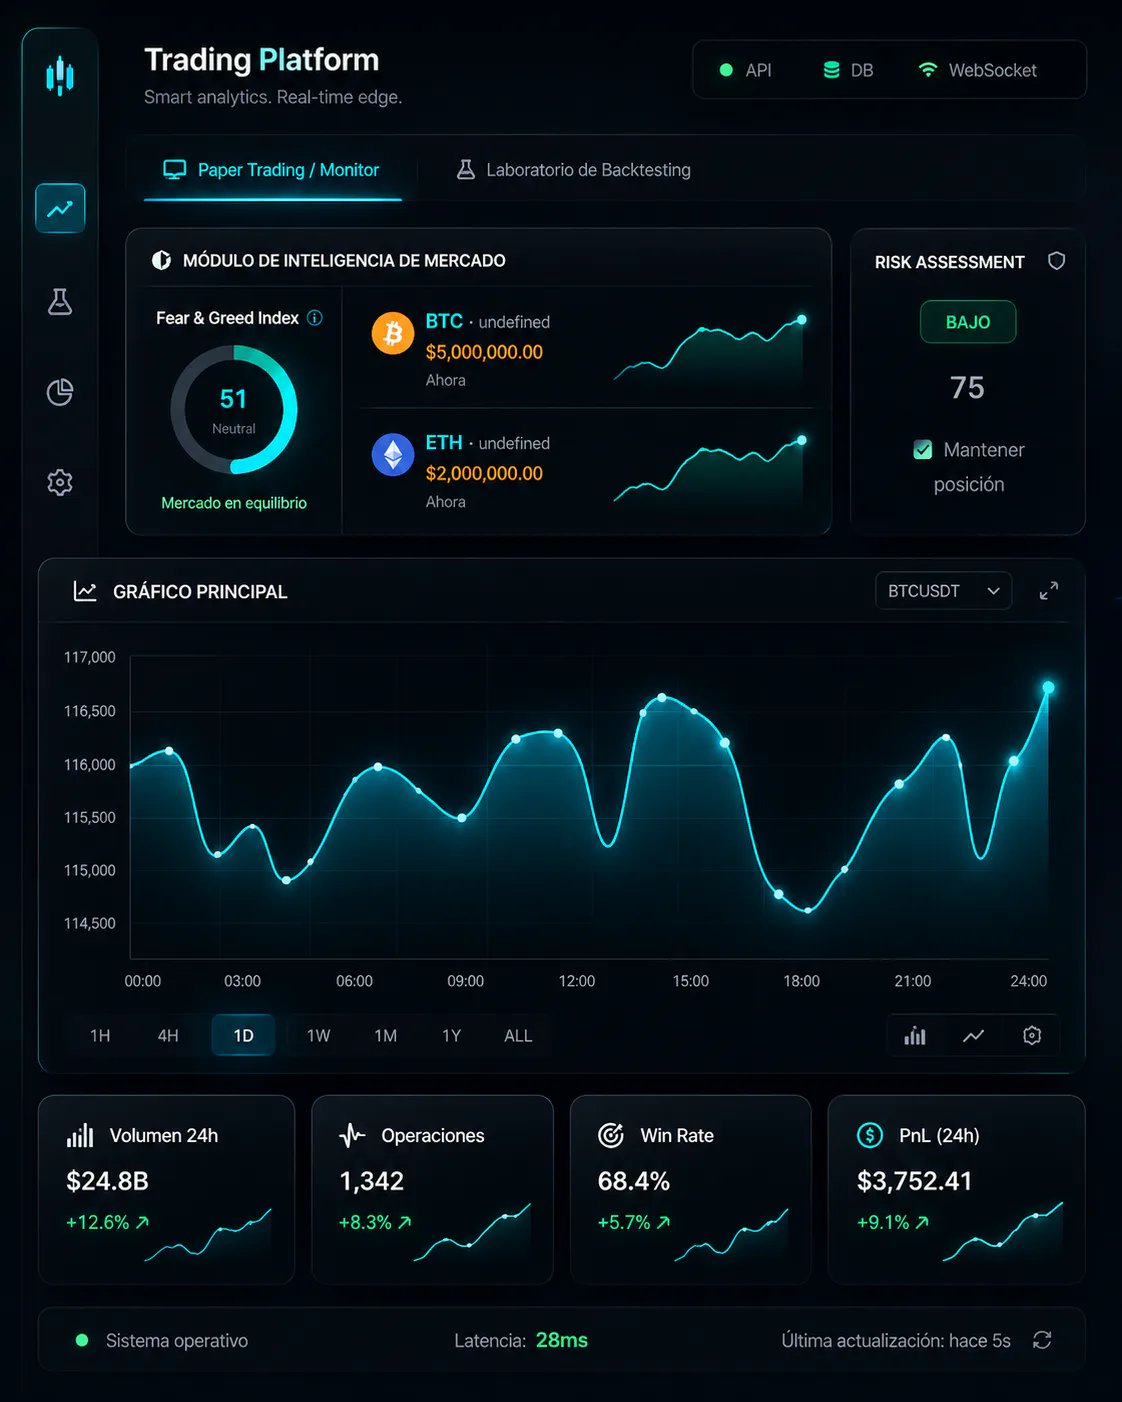Screen dimensions: 1122x1402
Task: Click the Fear & Greed info icon
Action: pos(315,318)
